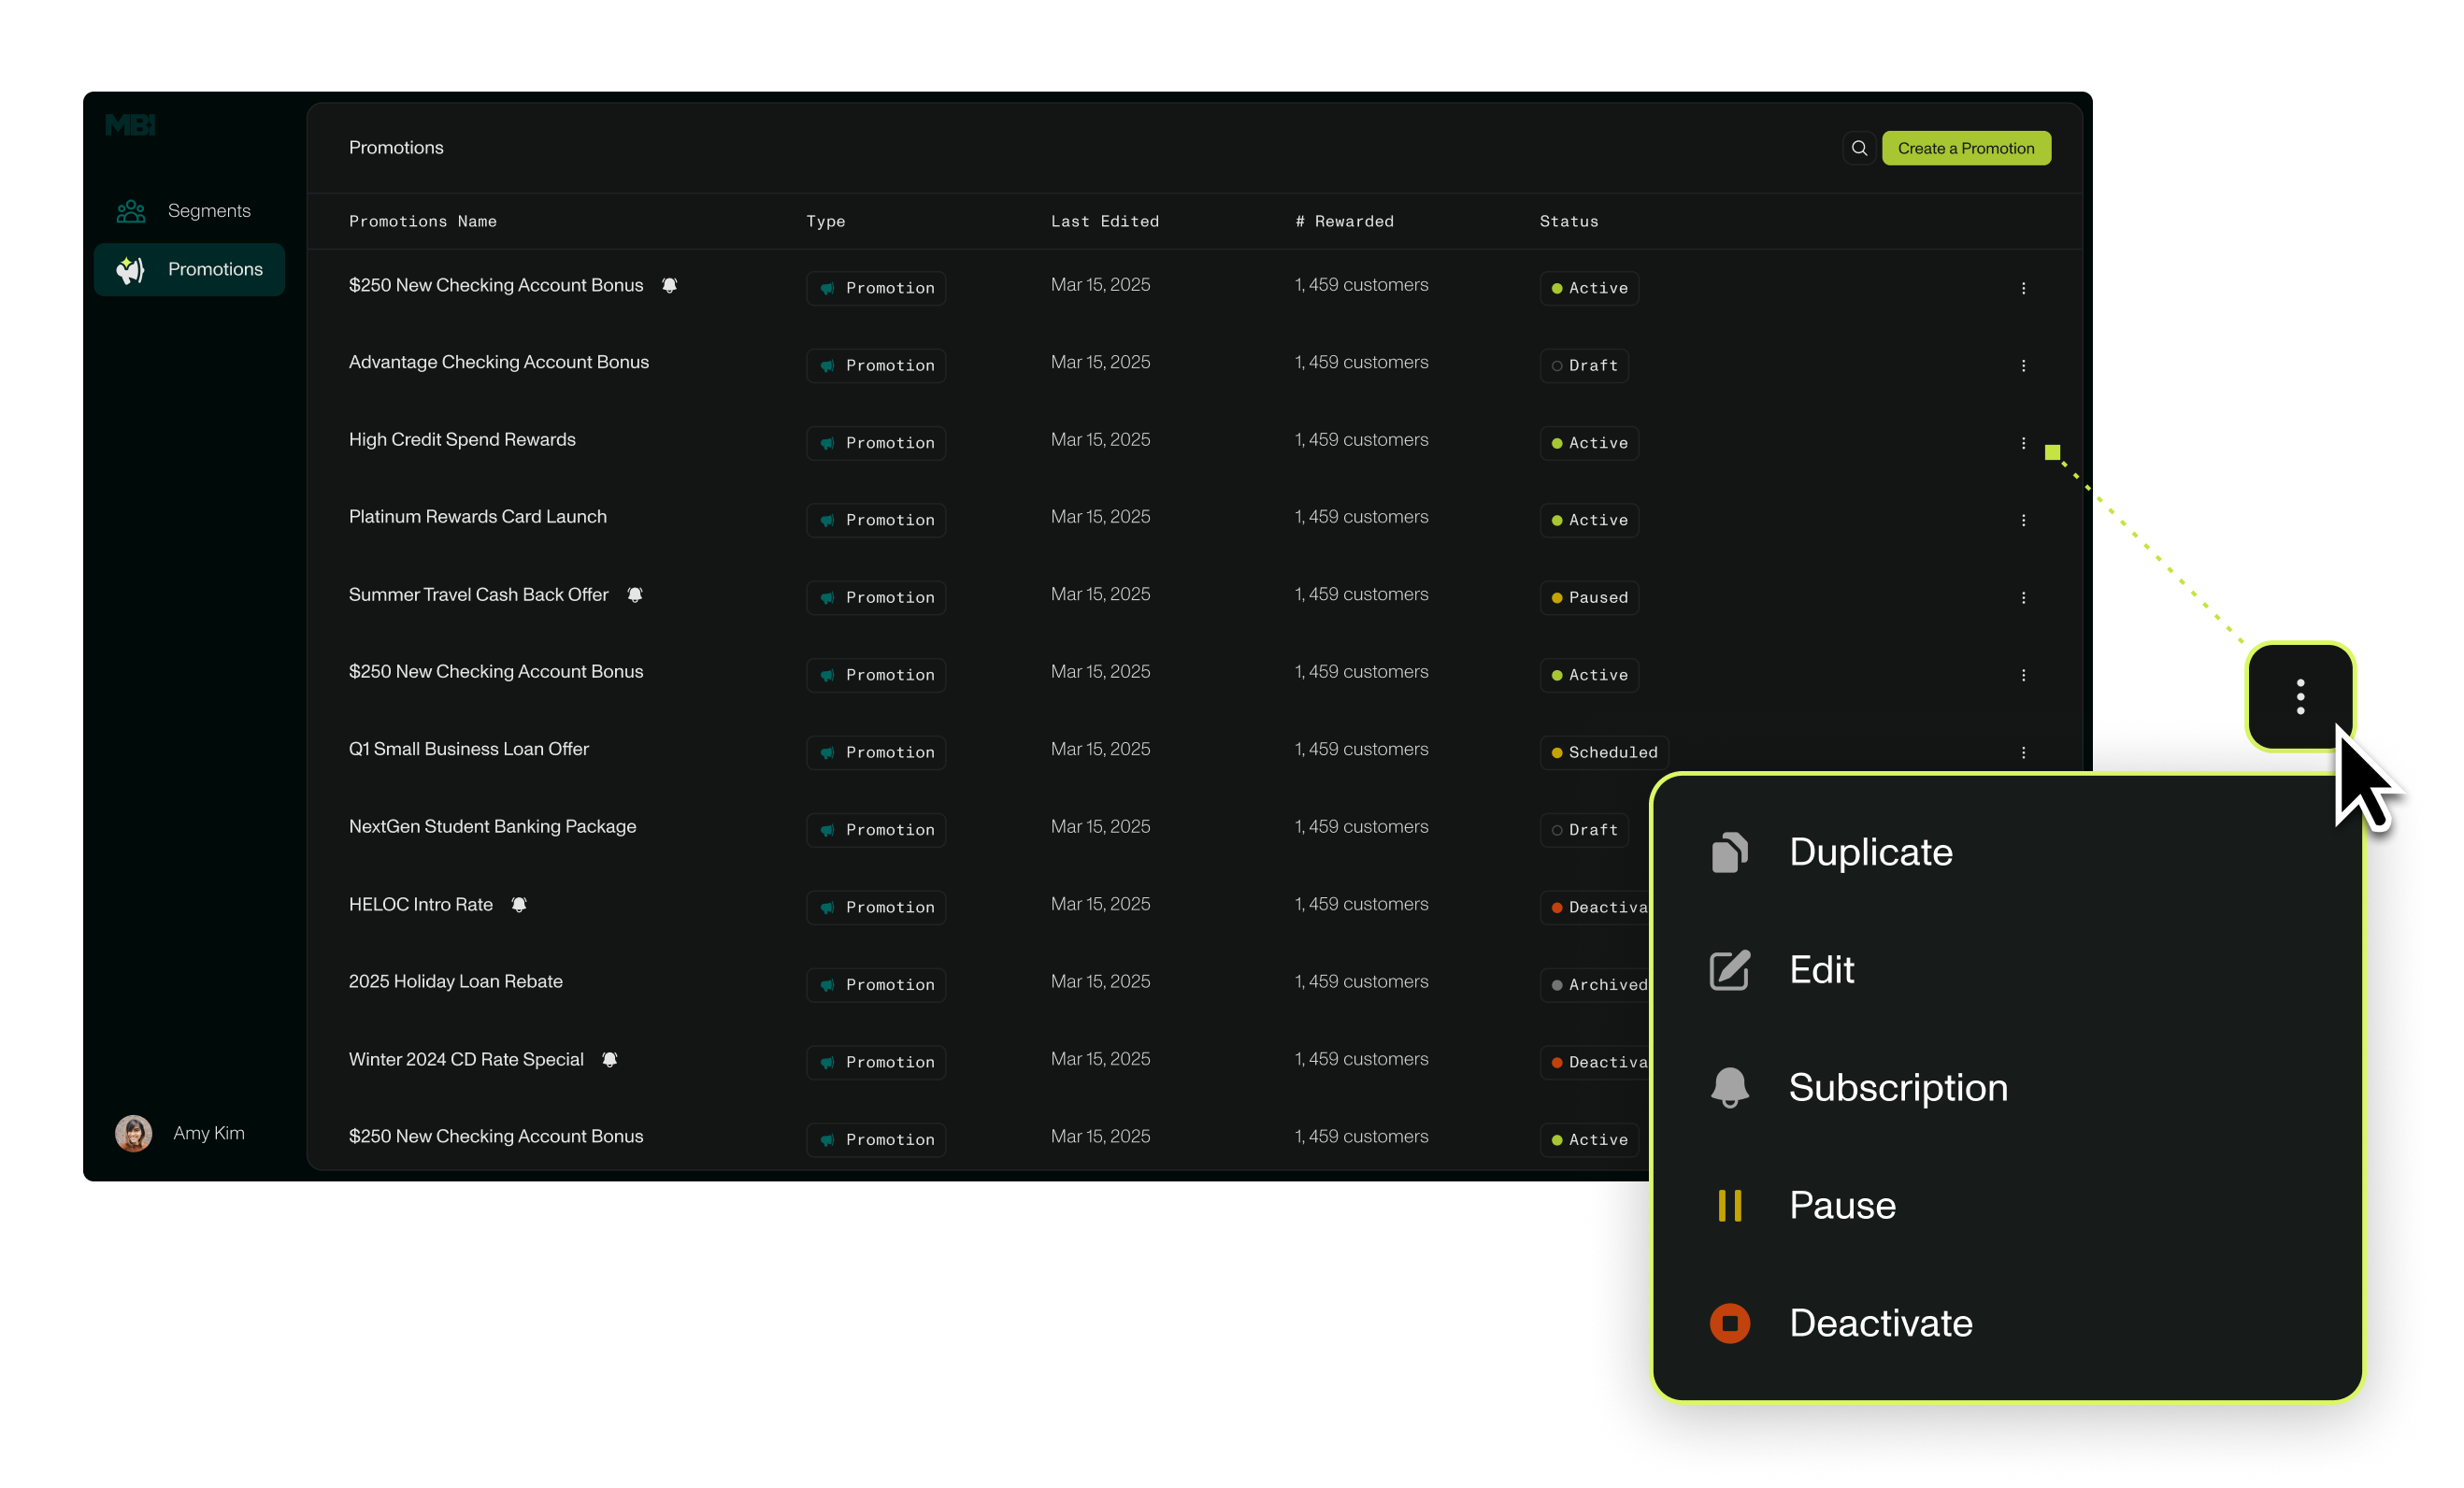Screen dimensions: 2464x1488
Task: Click Amy Kim's avatar picture
Action: (x=134, y=1133)
